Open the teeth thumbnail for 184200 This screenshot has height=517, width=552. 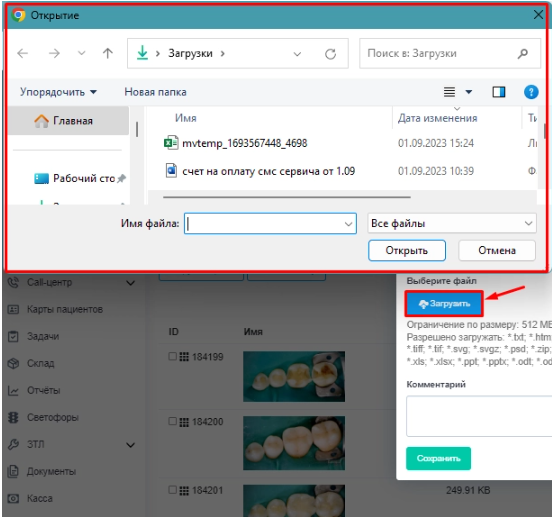[294, 443]
